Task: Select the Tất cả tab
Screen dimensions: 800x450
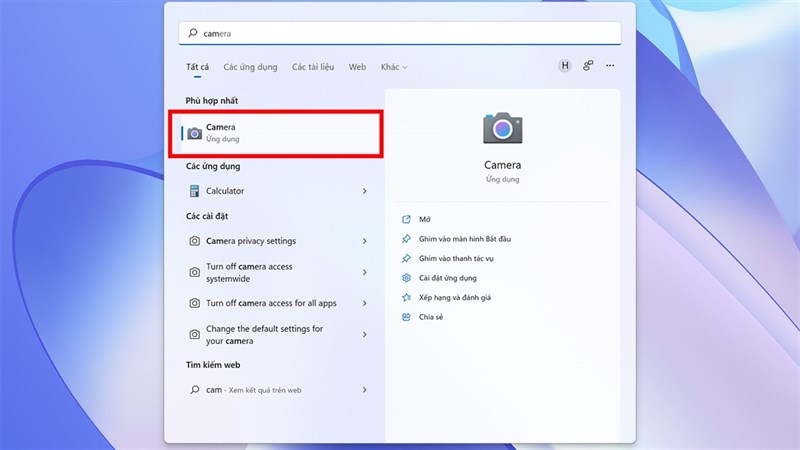Action: 197,67
